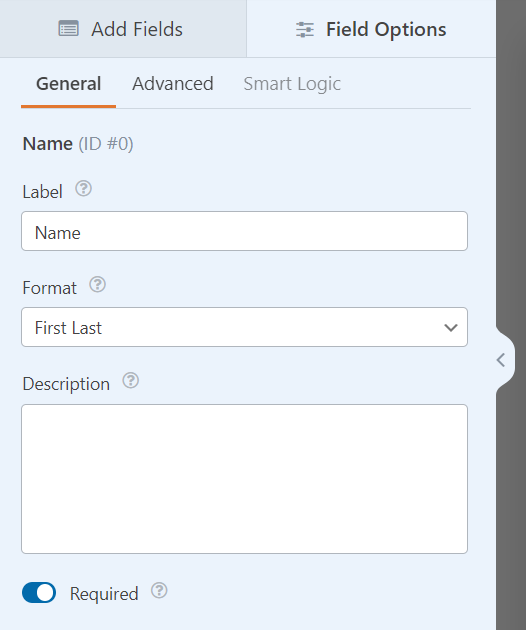Click the dark gray preview area on the right
The width and height of the screenshot is (526, 630).
(511, 161)
